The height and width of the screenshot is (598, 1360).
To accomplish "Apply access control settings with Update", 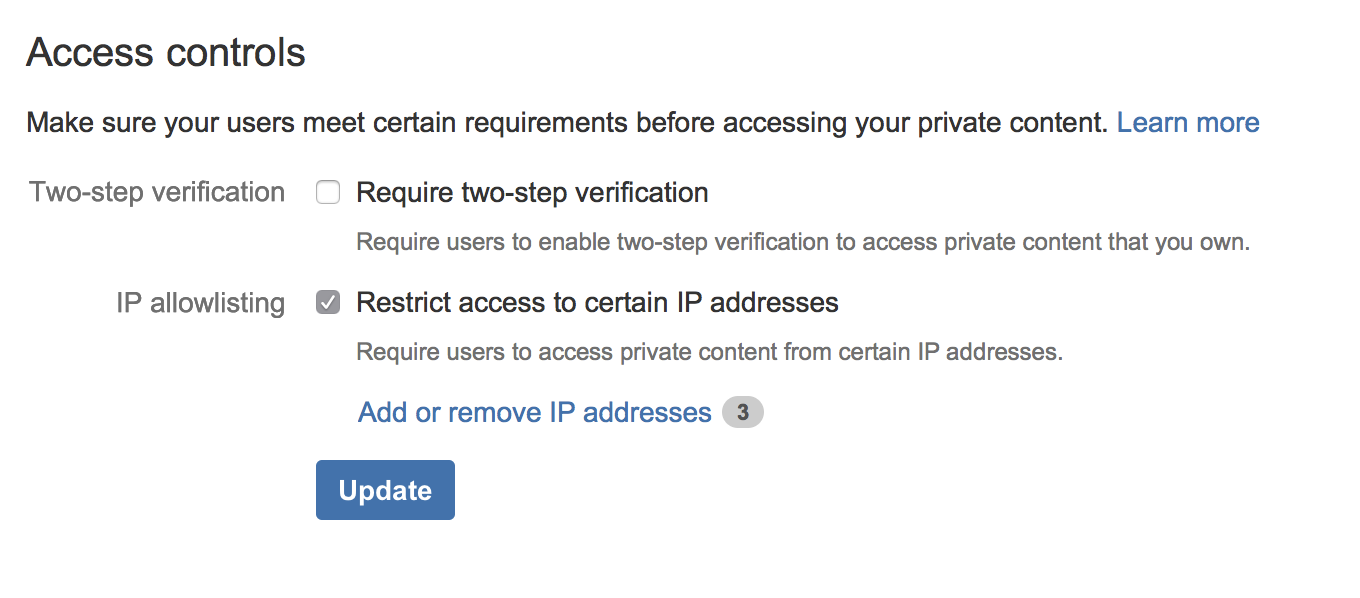I will click(x=385, y=489).
